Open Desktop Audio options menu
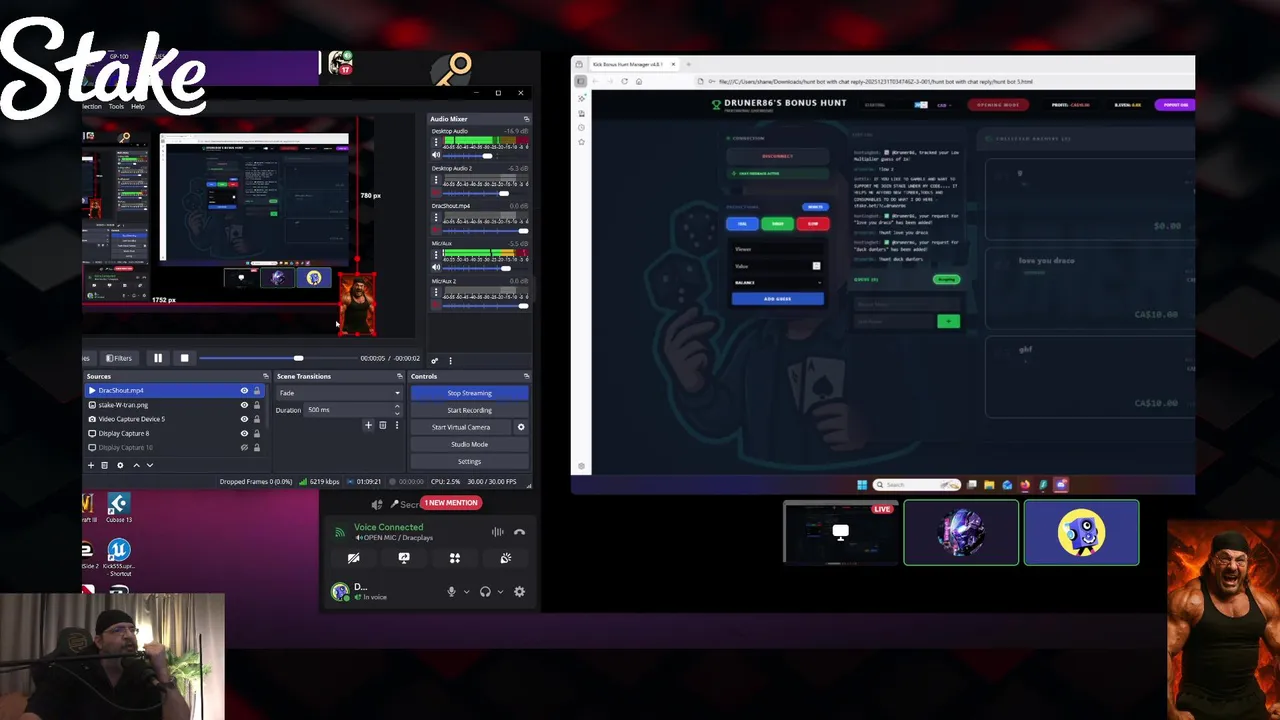This screenshot has height=720, width=1280. (x=436, y=144)
